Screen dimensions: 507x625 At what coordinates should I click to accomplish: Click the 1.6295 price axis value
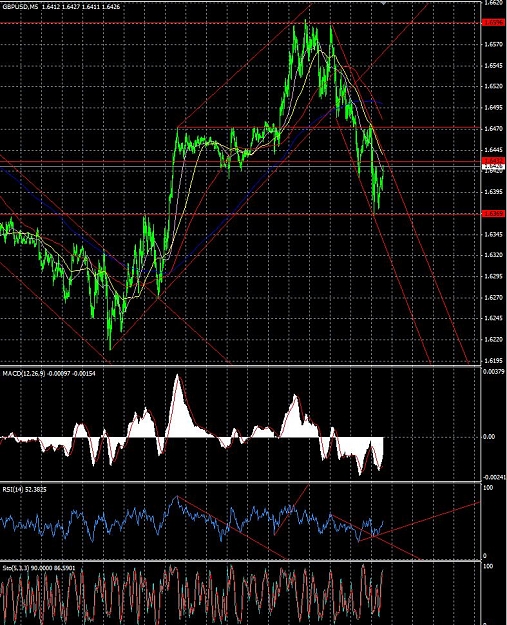pos(493,276)
